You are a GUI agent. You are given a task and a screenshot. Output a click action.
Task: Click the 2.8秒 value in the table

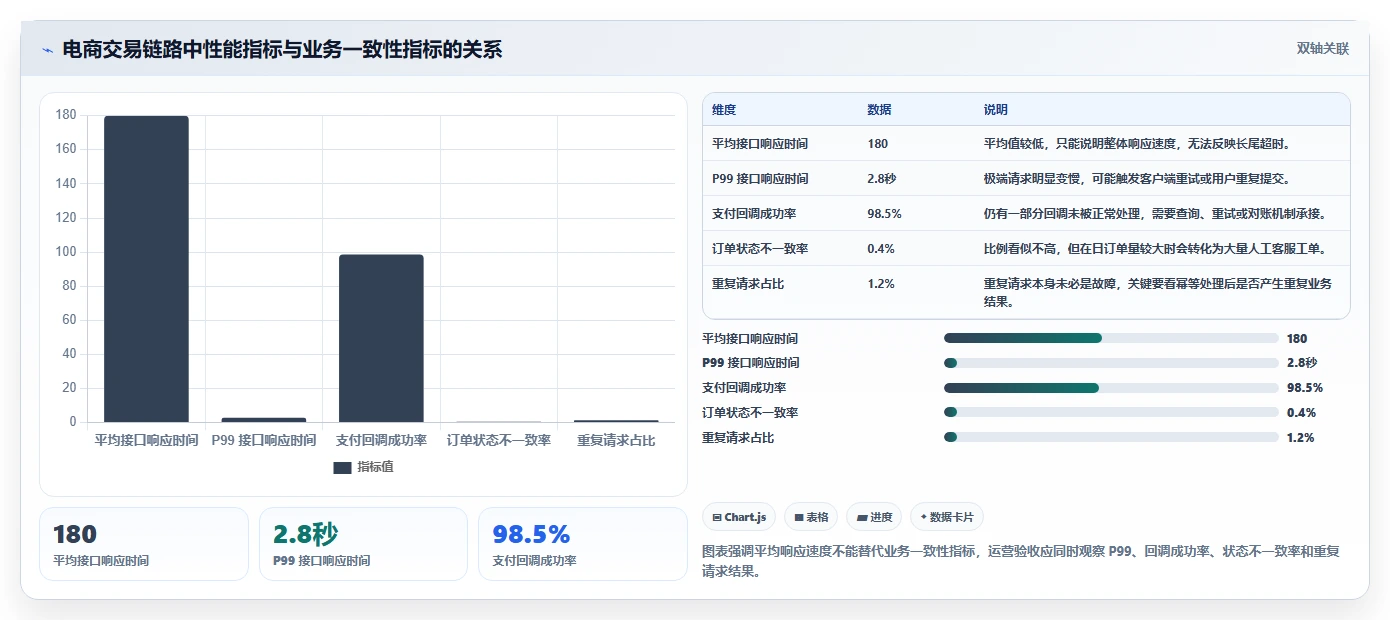pyautogui.click(x=882, y=179)
